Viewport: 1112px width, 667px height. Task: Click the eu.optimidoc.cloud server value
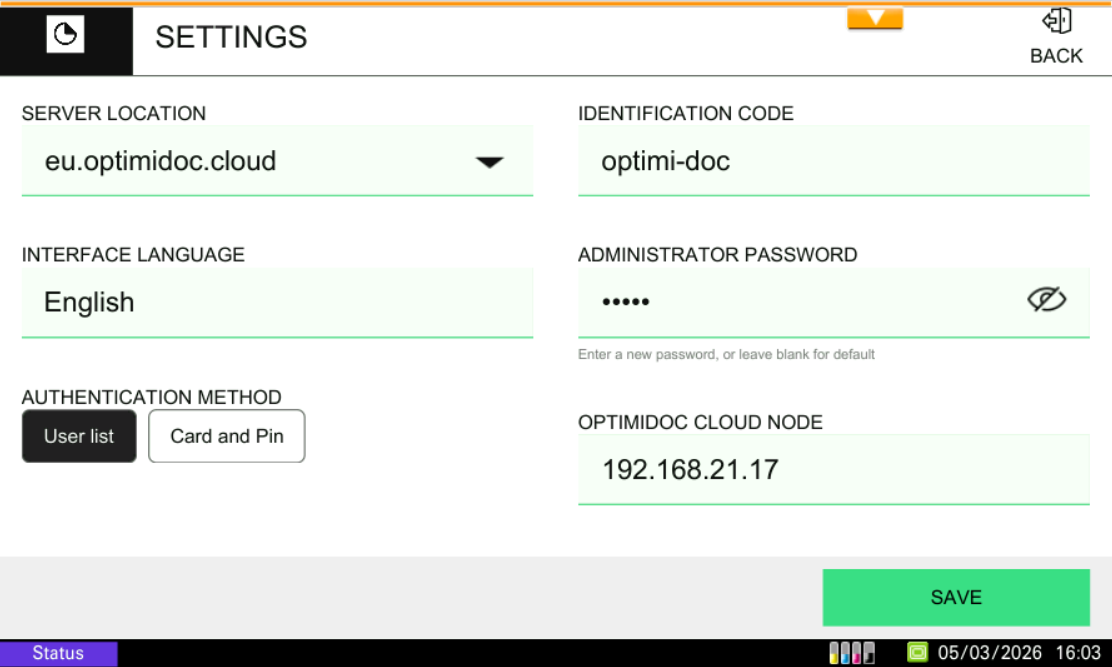click(161, 162)
